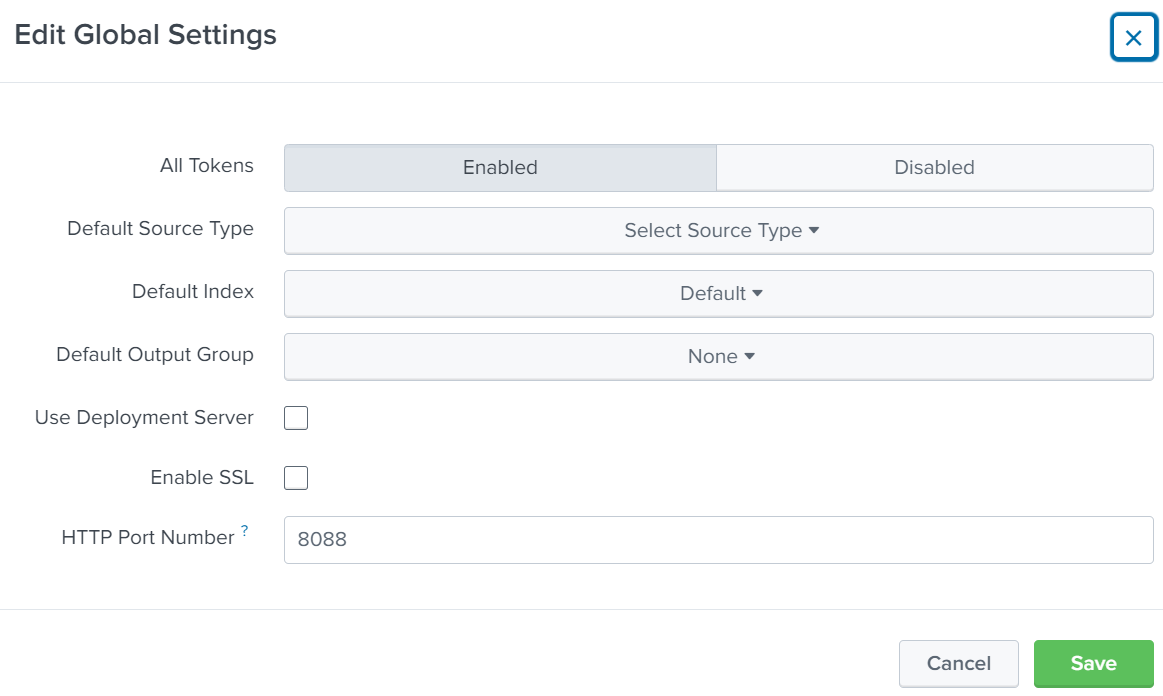Open the Select Source Type dropdown
Viewport: 1163px width, 696px height.
[719, 230]
